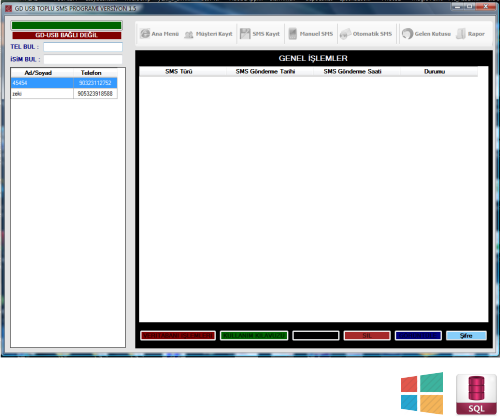This screenshot has width=500, height=418.
Task: Open the Rapor report screen
Action: [x=470, y=34]
